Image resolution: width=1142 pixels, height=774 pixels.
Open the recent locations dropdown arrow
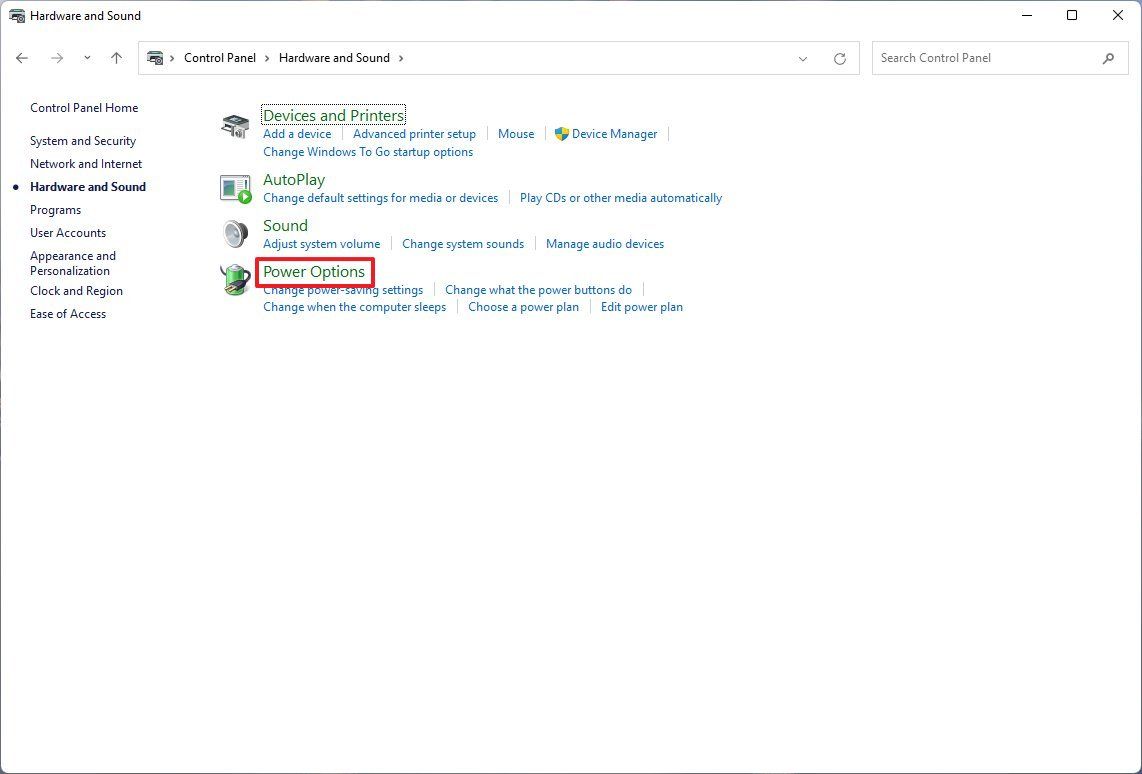87,58
